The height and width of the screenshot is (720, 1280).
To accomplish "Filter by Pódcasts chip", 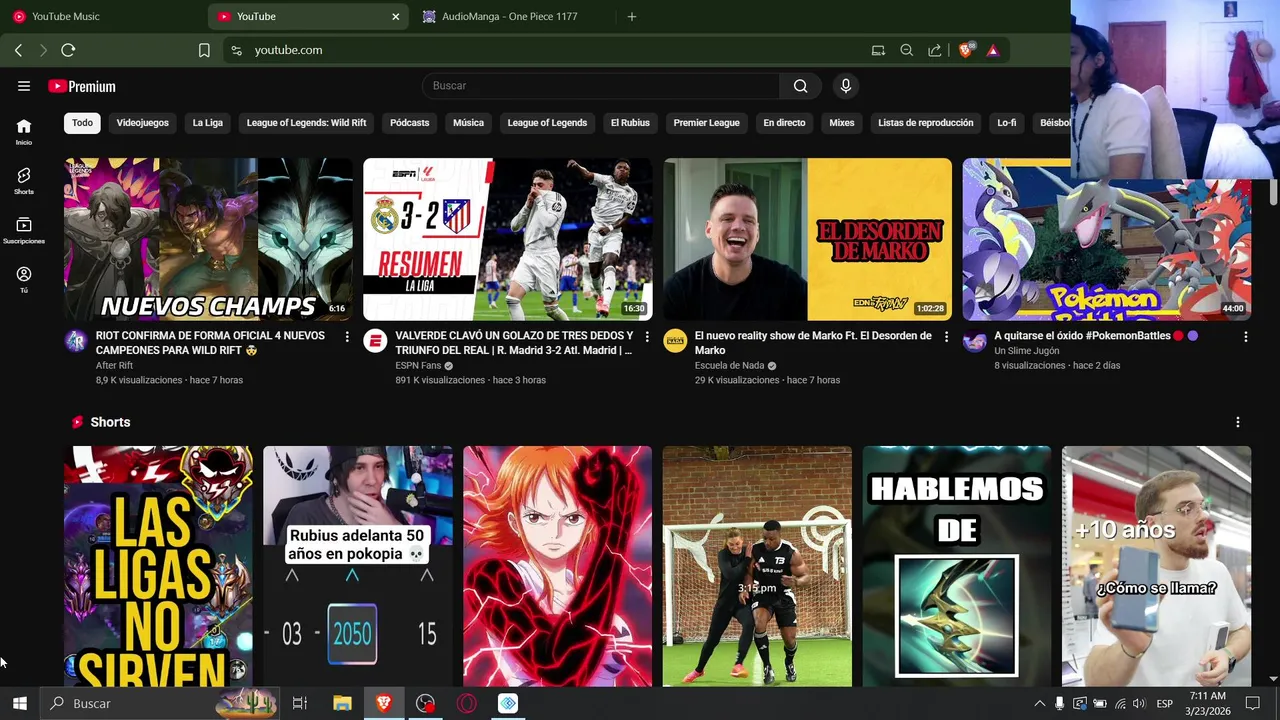I will click(x=410, y=123).
